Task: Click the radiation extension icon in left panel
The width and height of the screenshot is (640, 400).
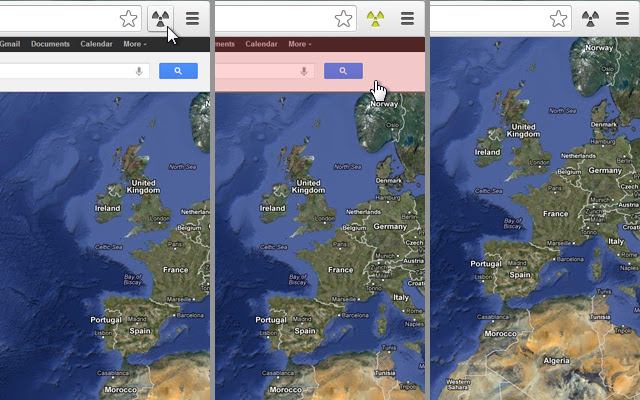Action: click(x=160, y=19)
